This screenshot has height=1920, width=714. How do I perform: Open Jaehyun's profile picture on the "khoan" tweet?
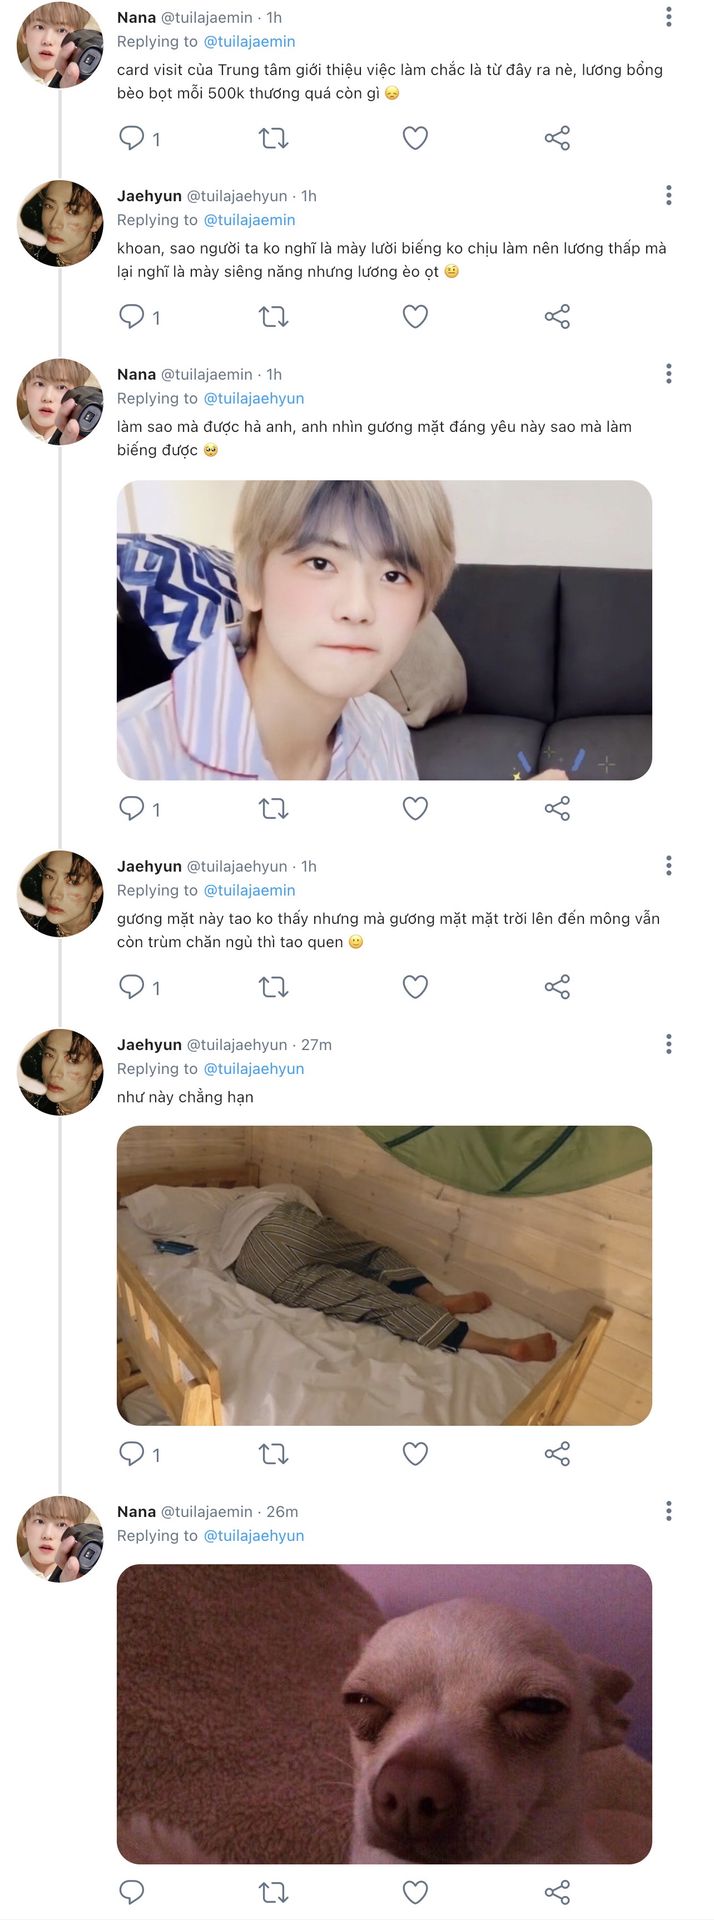tap(60, 224)
